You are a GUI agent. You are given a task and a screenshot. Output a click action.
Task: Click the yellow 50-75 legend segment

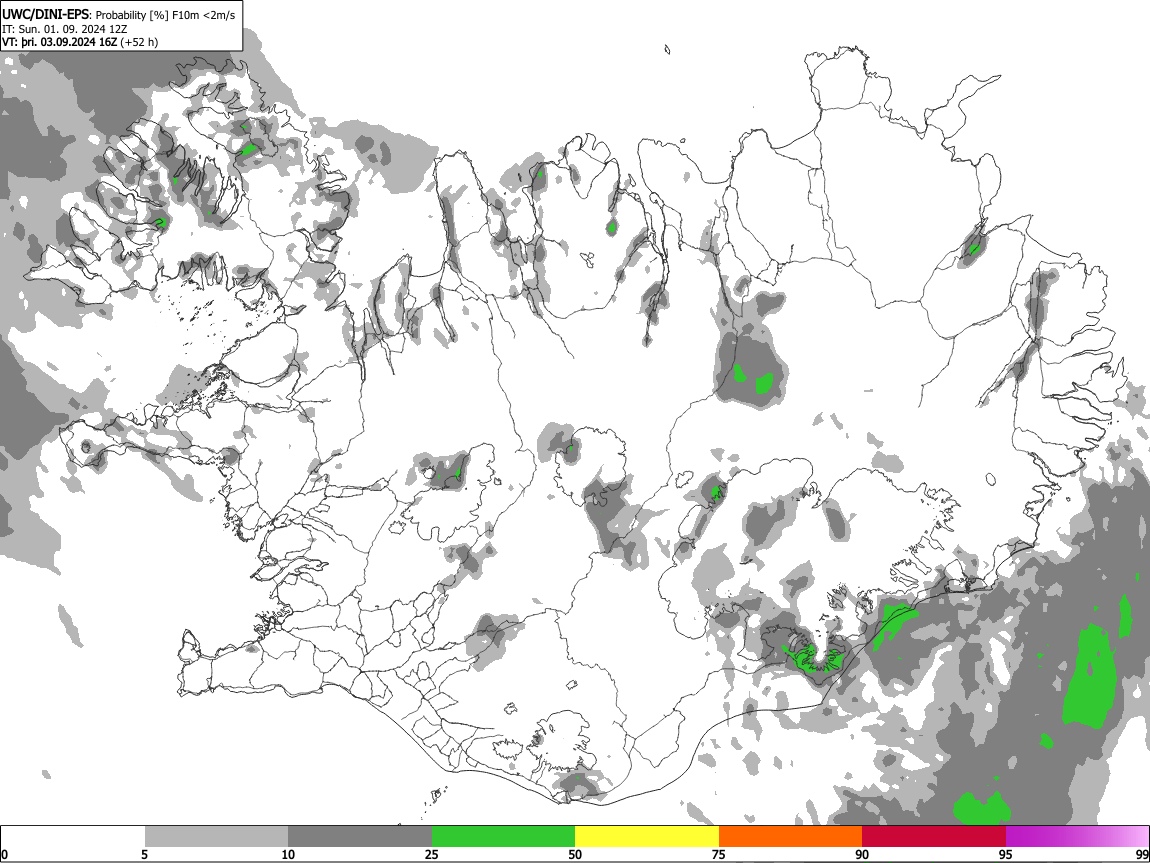(647, 837)
